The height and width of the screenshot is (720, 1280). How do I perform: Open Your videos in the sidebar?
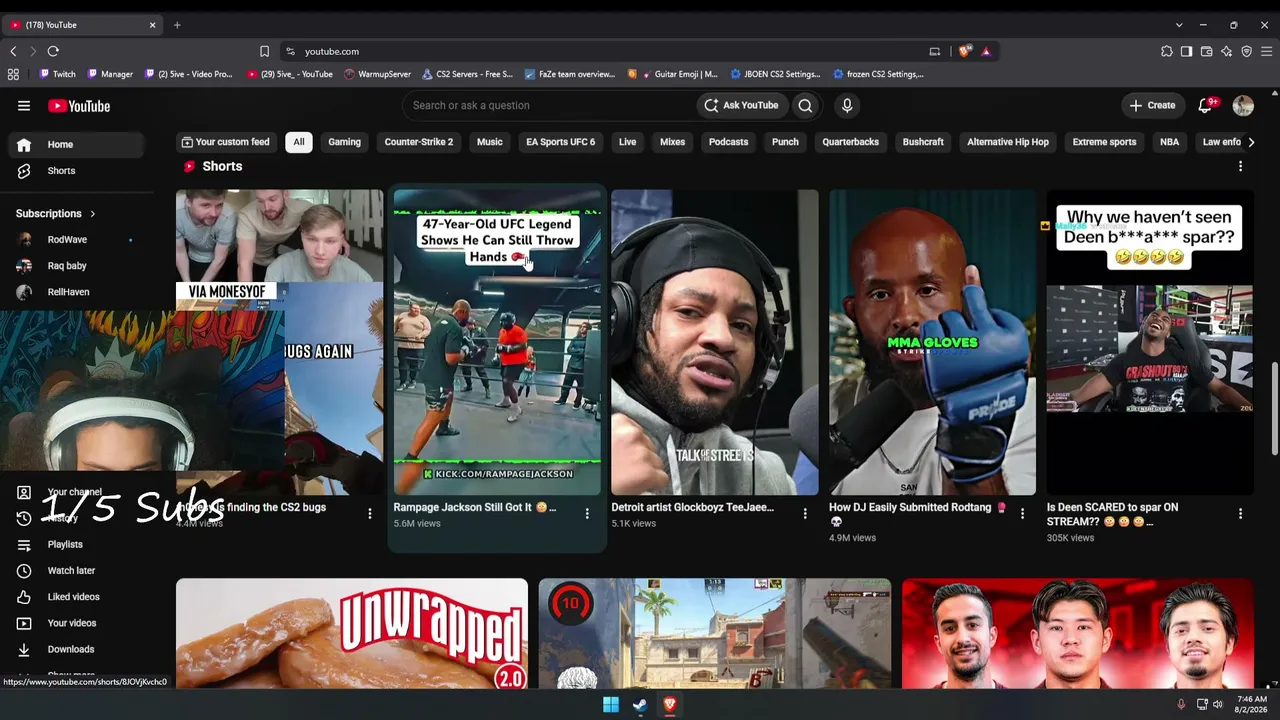(70, 623)
